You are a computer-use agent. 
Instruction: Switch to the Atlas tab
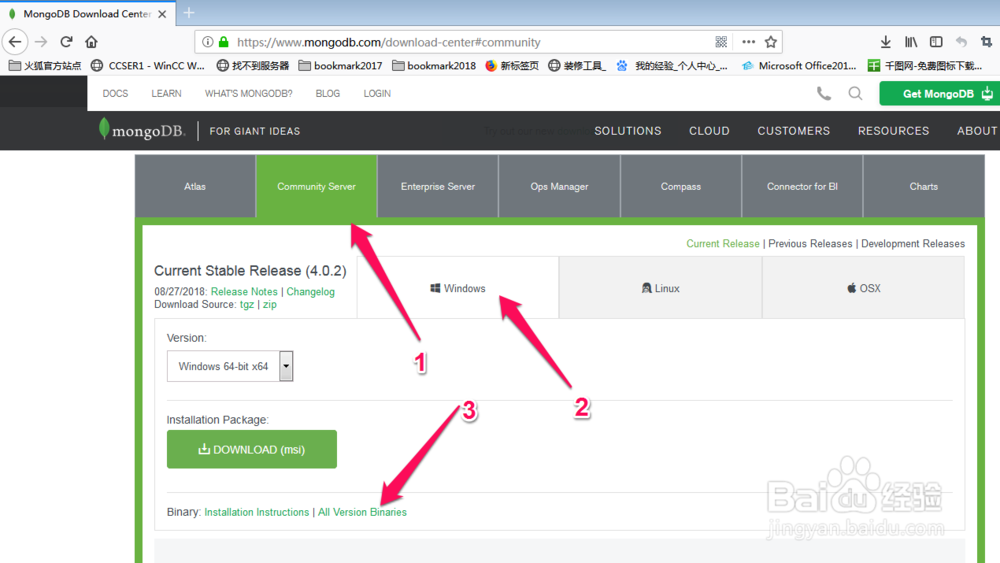point(195,186)
